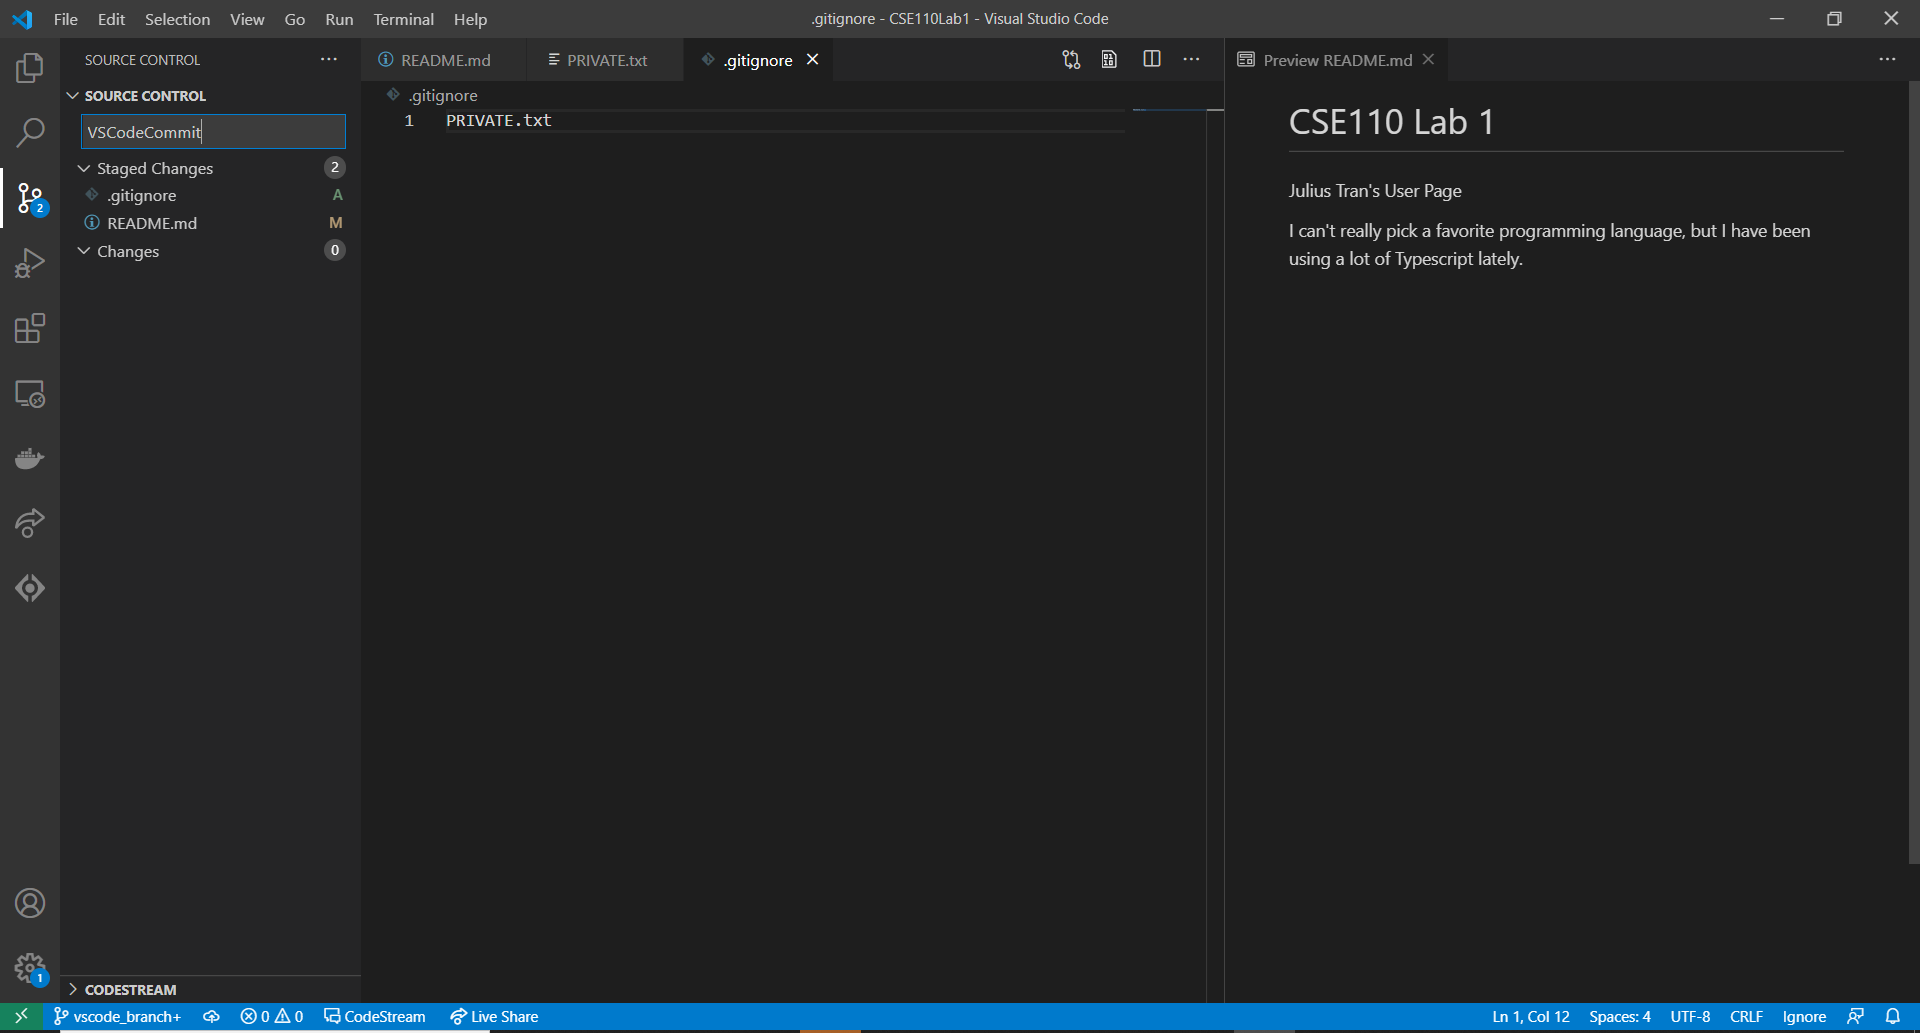Open the Run and Debug view
1920x1033 pixels.
coord(30,262)
